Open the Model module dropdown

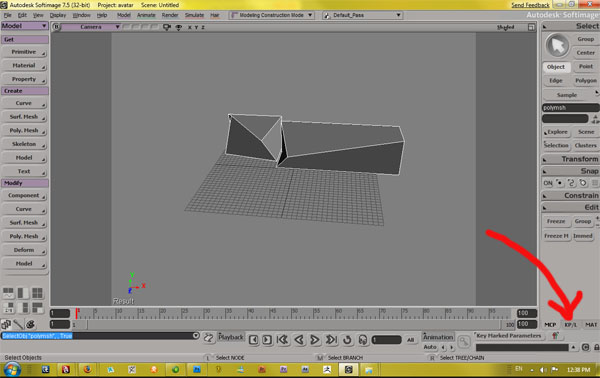(x=24, y=26)
